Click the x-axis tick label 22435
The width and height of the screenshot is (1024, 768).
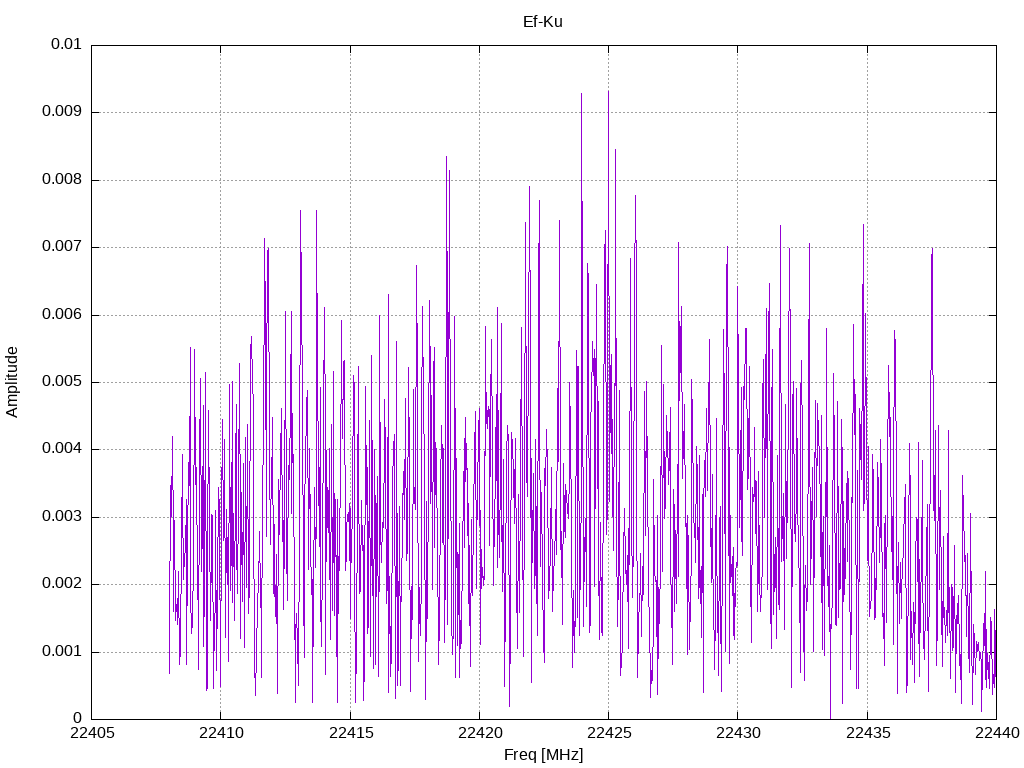coord(868,733)
